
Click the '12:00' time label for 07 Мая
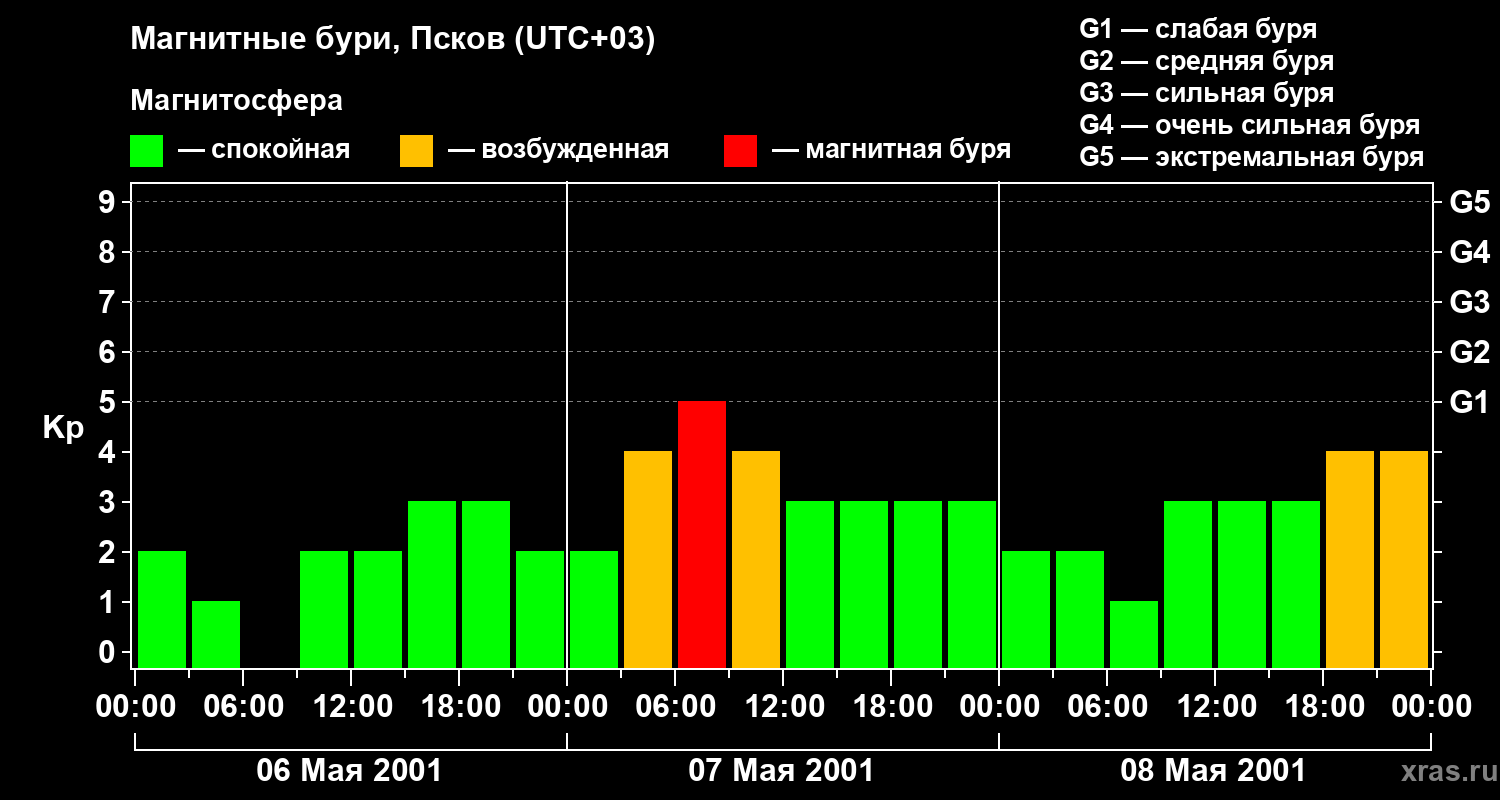tap(783, 707)
